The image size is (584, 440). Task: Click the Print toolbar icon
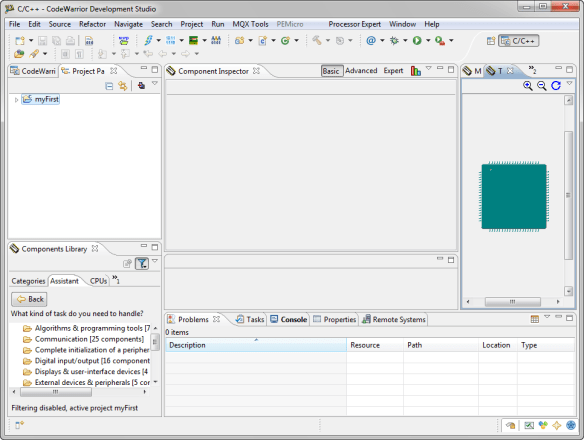(x=70, y=41)
